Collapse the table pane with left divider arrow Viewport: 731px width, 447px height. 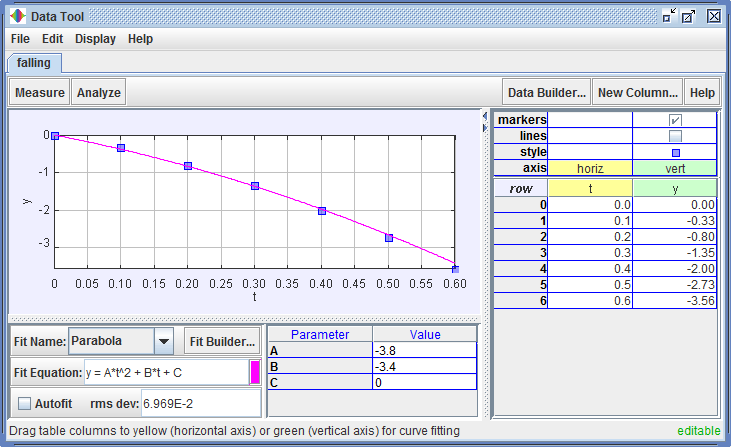pyautogui.click(x=485, y=116)
